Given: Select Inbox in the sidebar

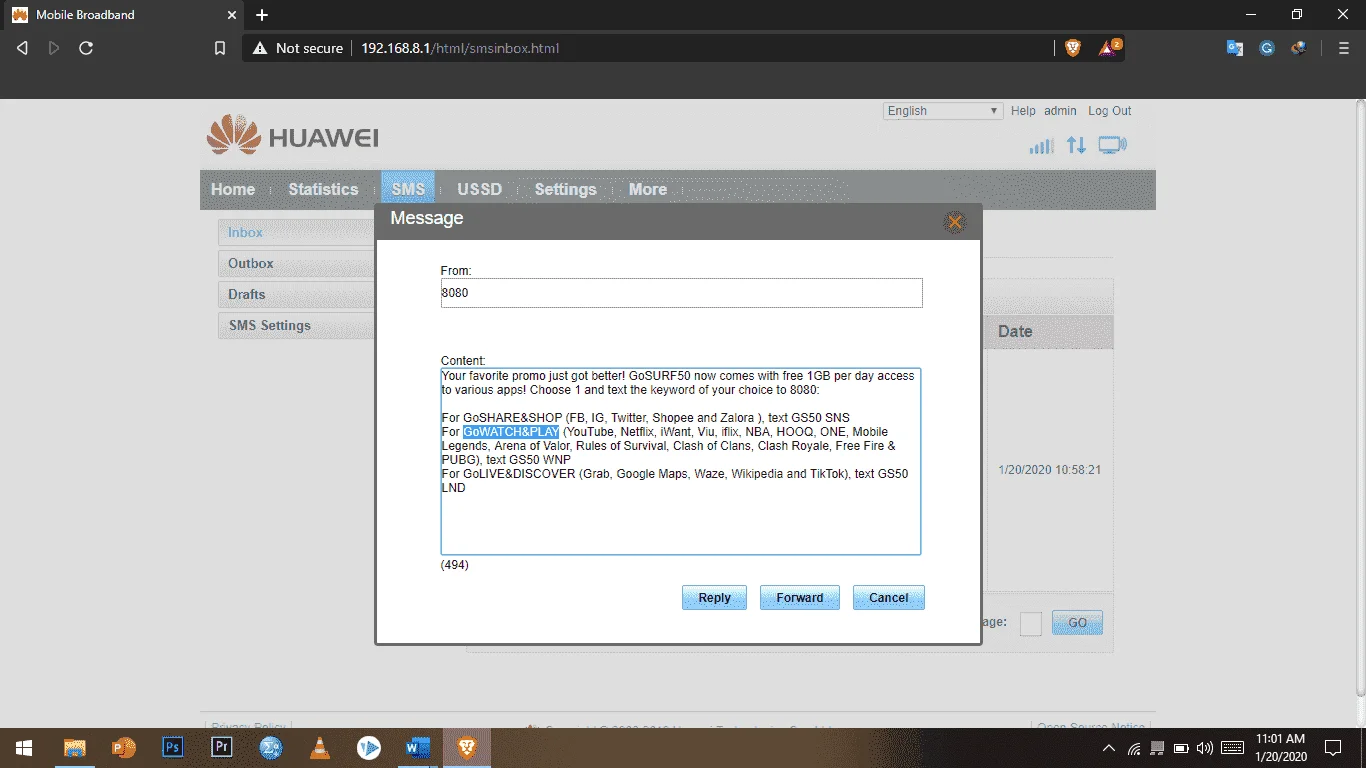Looking at the screenshot, I should point(296,232).
